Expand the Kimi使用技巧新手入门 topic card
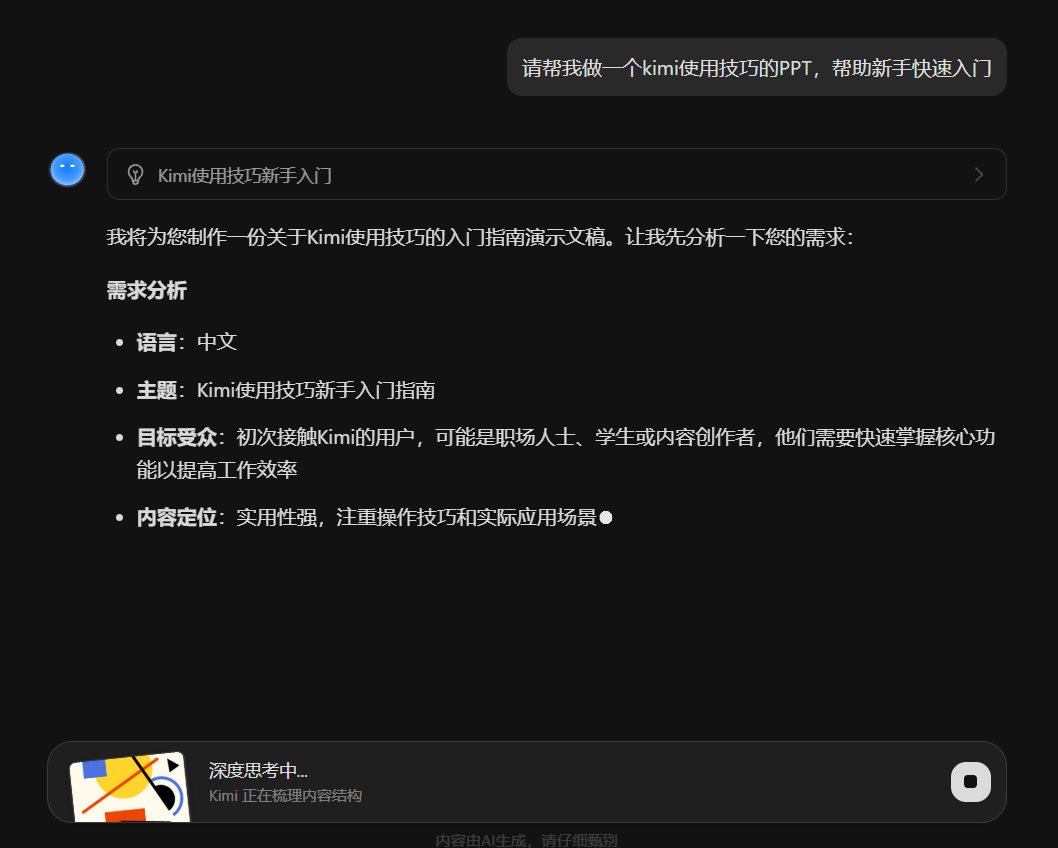The image size is (1058, 848). click(556, 174)
